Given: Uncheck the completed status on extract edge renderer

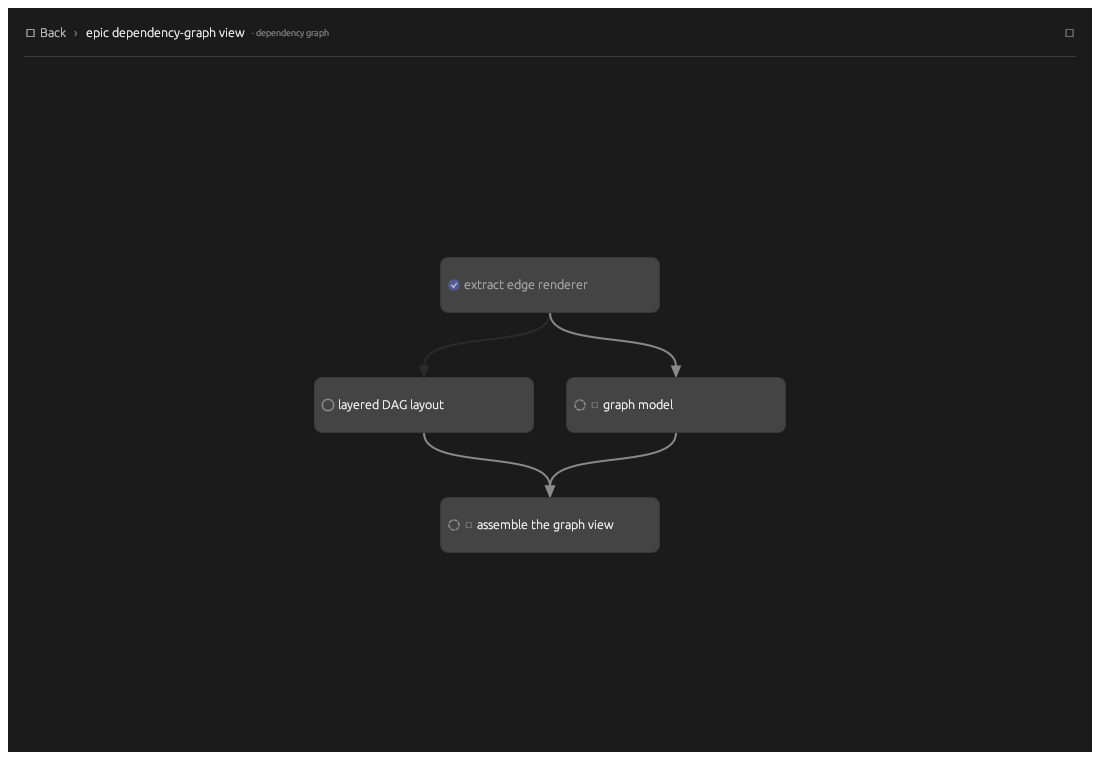Looking at the screenshot, I should (454, 285).
